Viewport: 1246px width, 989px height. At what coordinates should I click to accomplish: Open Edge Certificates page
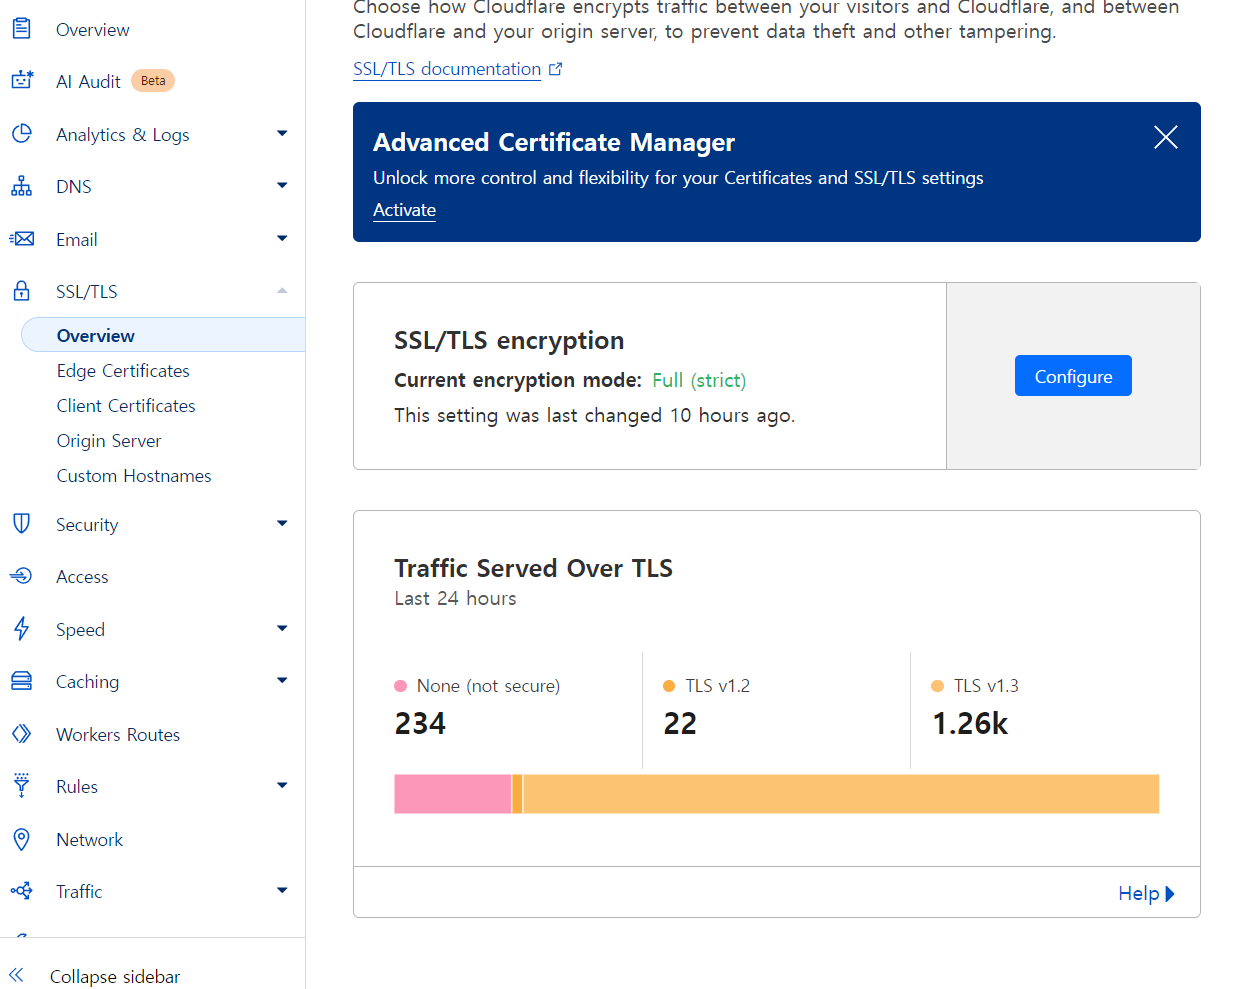pos(123,371)
